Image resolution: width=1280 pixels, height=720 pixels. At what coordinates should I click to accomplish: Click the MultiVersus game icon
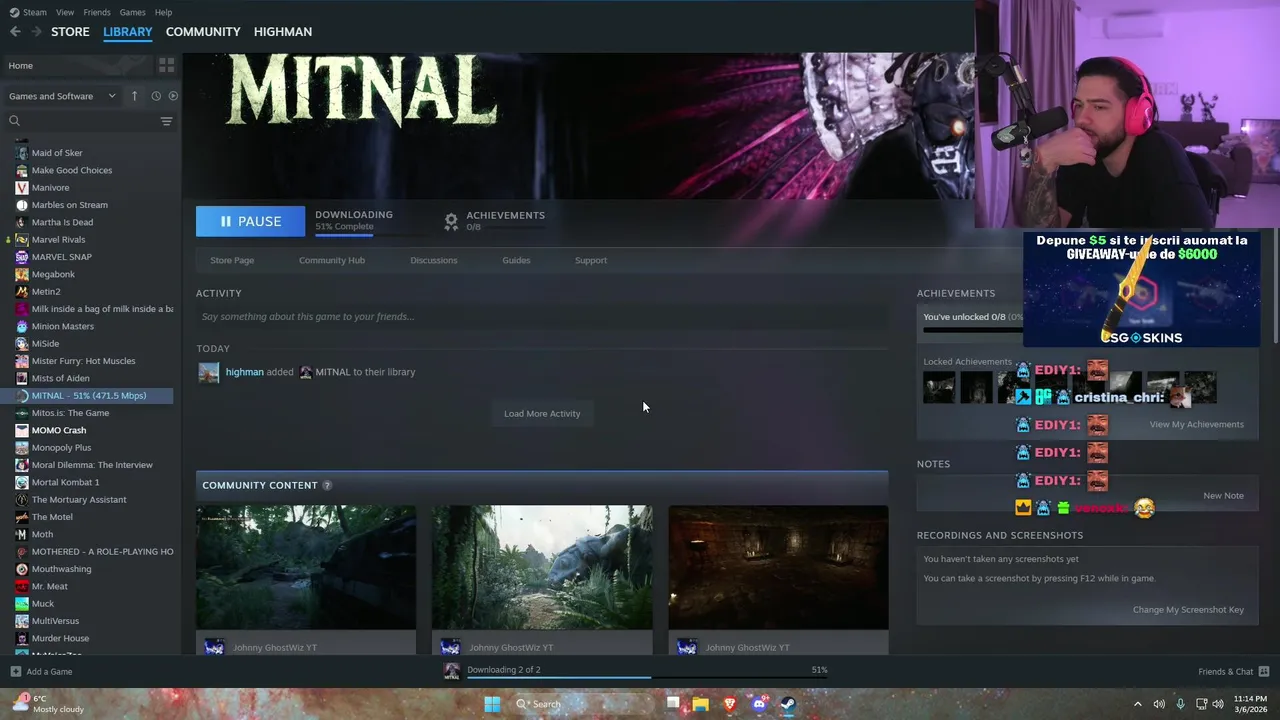pos(22,621)
